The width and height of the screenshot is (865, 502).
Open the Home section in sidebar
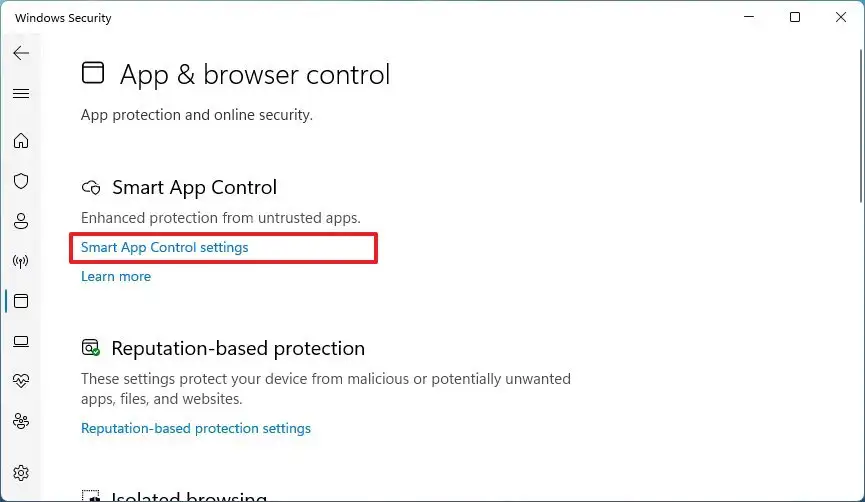pos(21,141)
